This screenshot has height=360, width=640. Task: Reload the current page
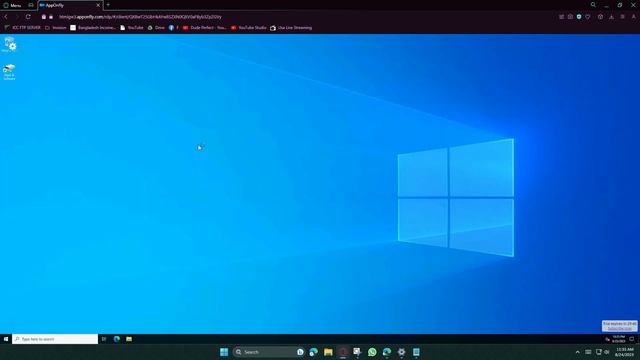pyautogui.click(x=28, y=17)
